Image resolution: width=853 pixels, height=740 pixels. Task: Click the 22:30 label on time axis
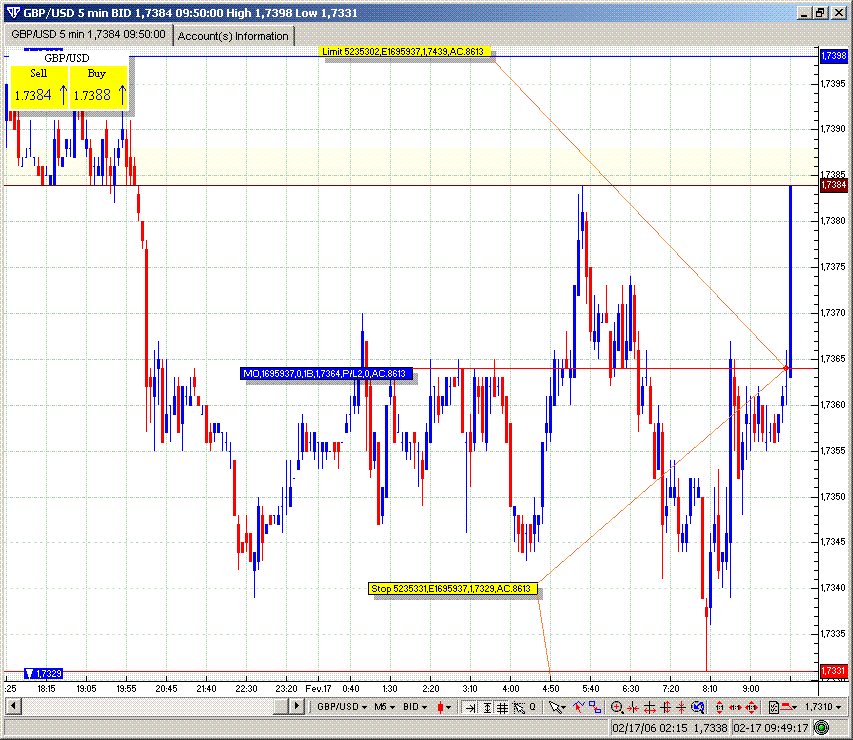pyautogui.click(x=246, y=688)
